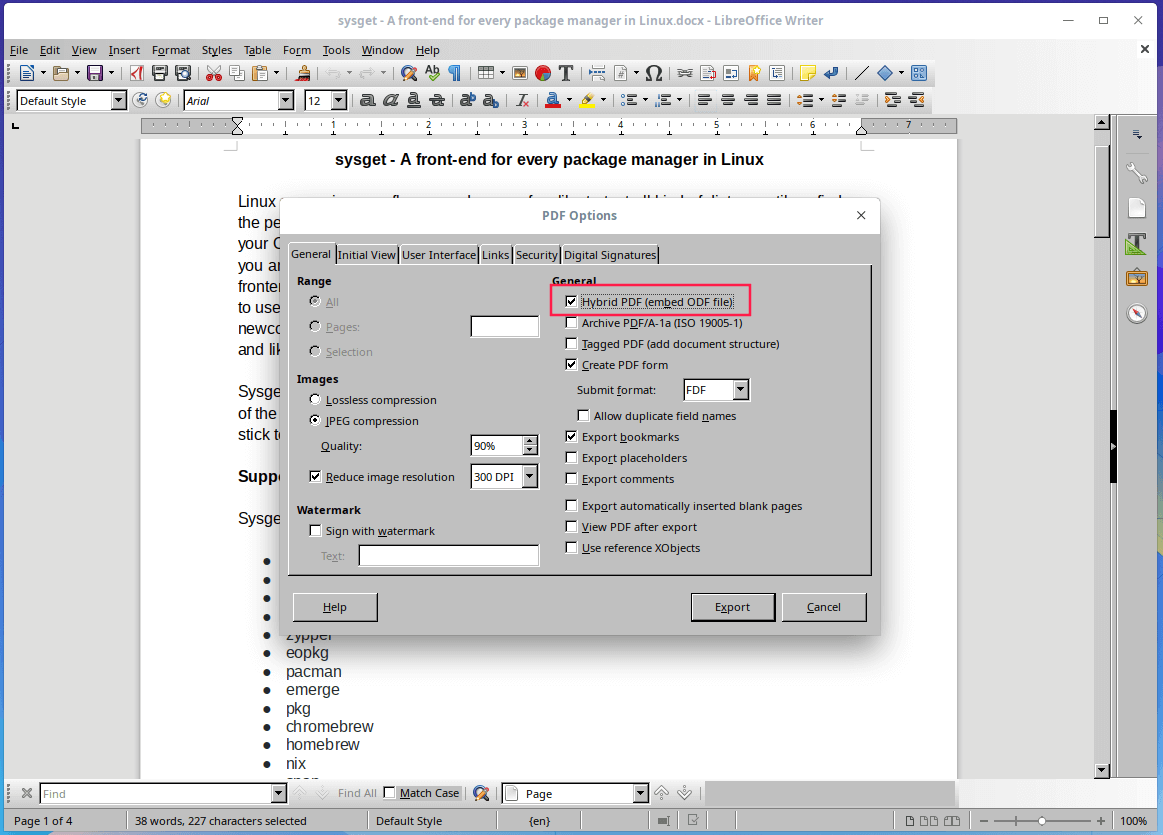
Task: Click the Underline formatting icon
Action: coord(414,100)
